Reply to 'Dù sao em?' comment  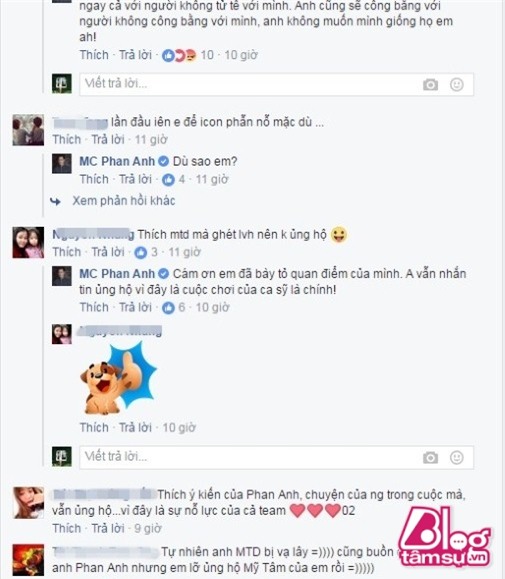[x=135, y=179]
